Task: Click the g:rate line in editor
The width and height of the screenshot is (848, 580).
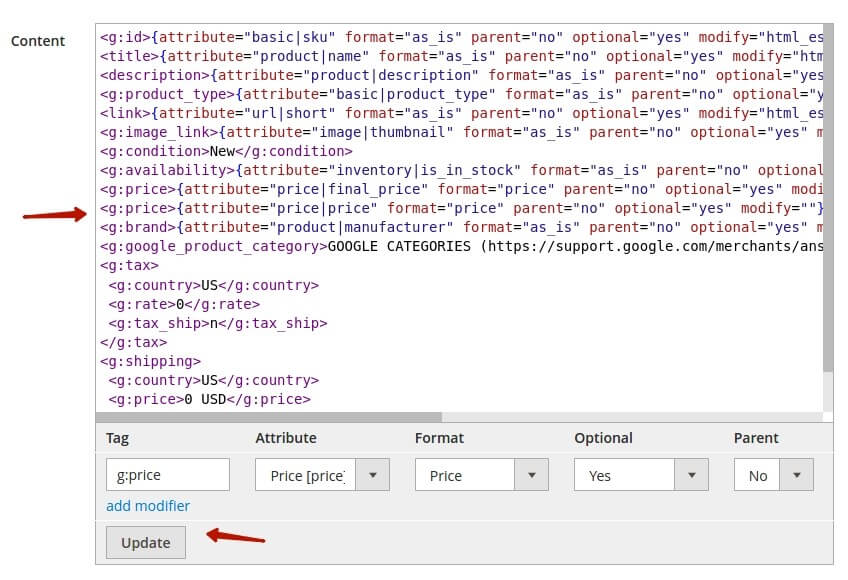Action: pyautogui.click(x=184, y=304)
